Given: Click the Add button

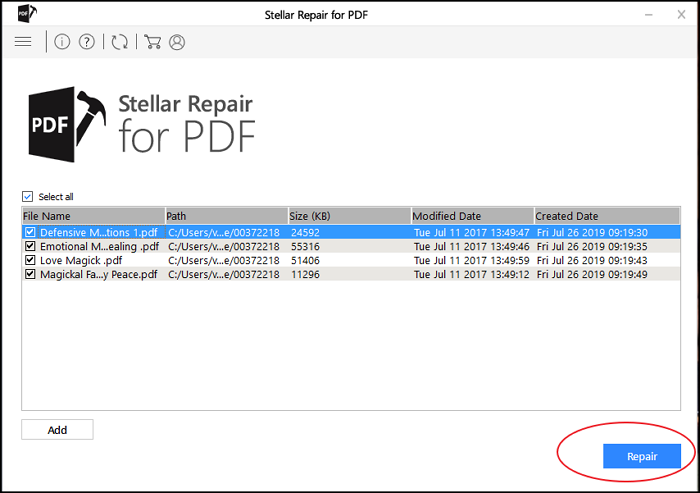Looking at the screenshot, I should pos(57,430).
